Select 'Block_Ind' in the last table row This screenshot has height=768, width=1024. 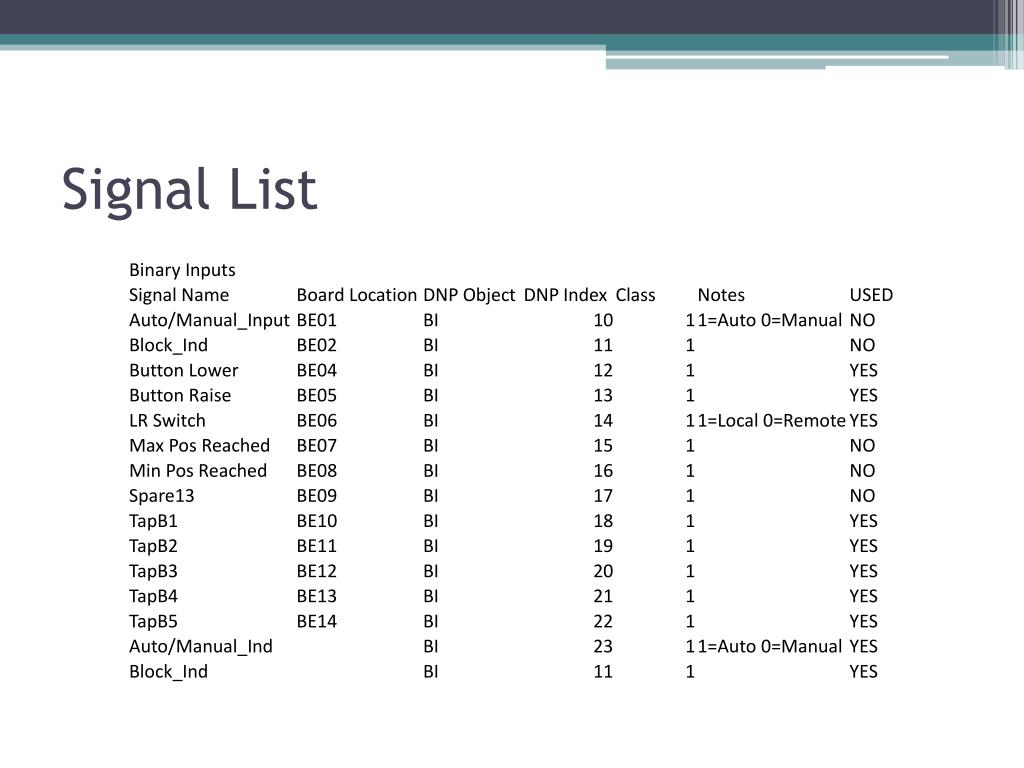[168, 672]
